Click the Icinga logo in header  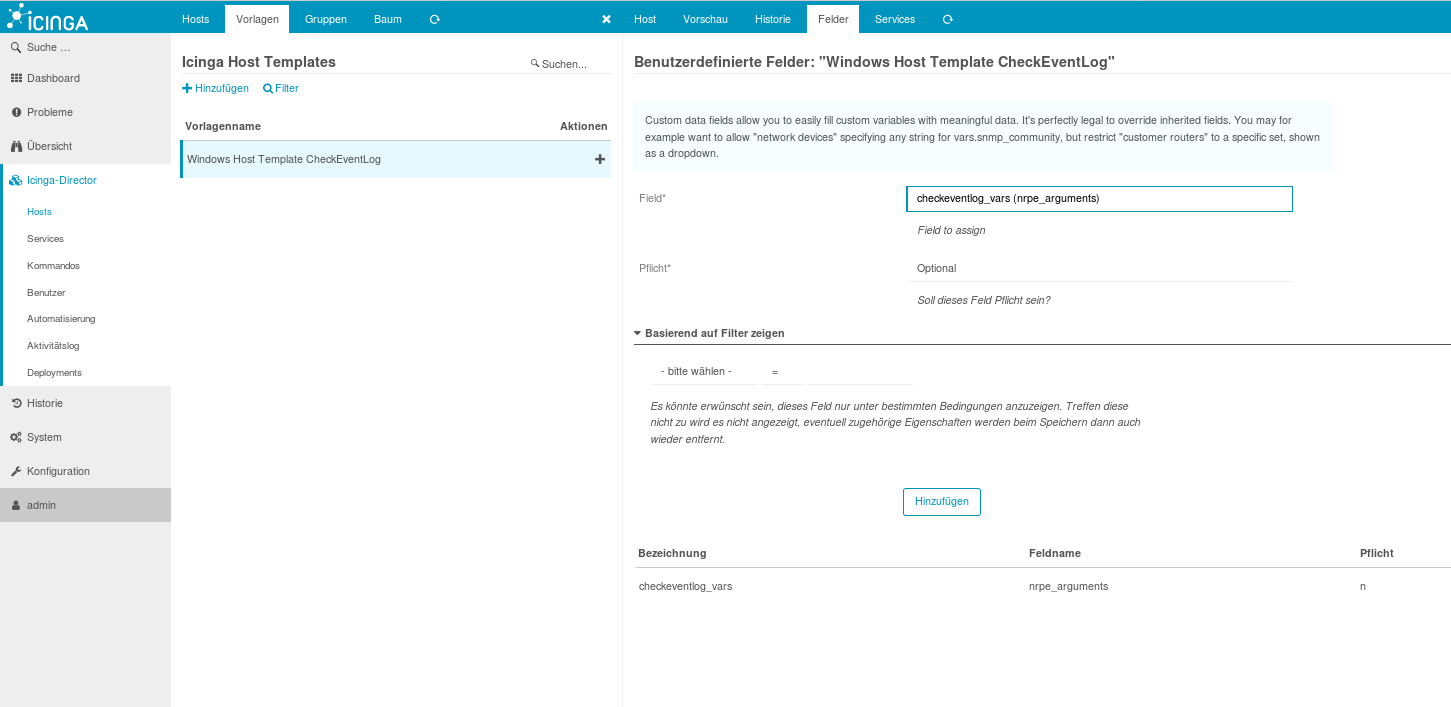[50, 17]
